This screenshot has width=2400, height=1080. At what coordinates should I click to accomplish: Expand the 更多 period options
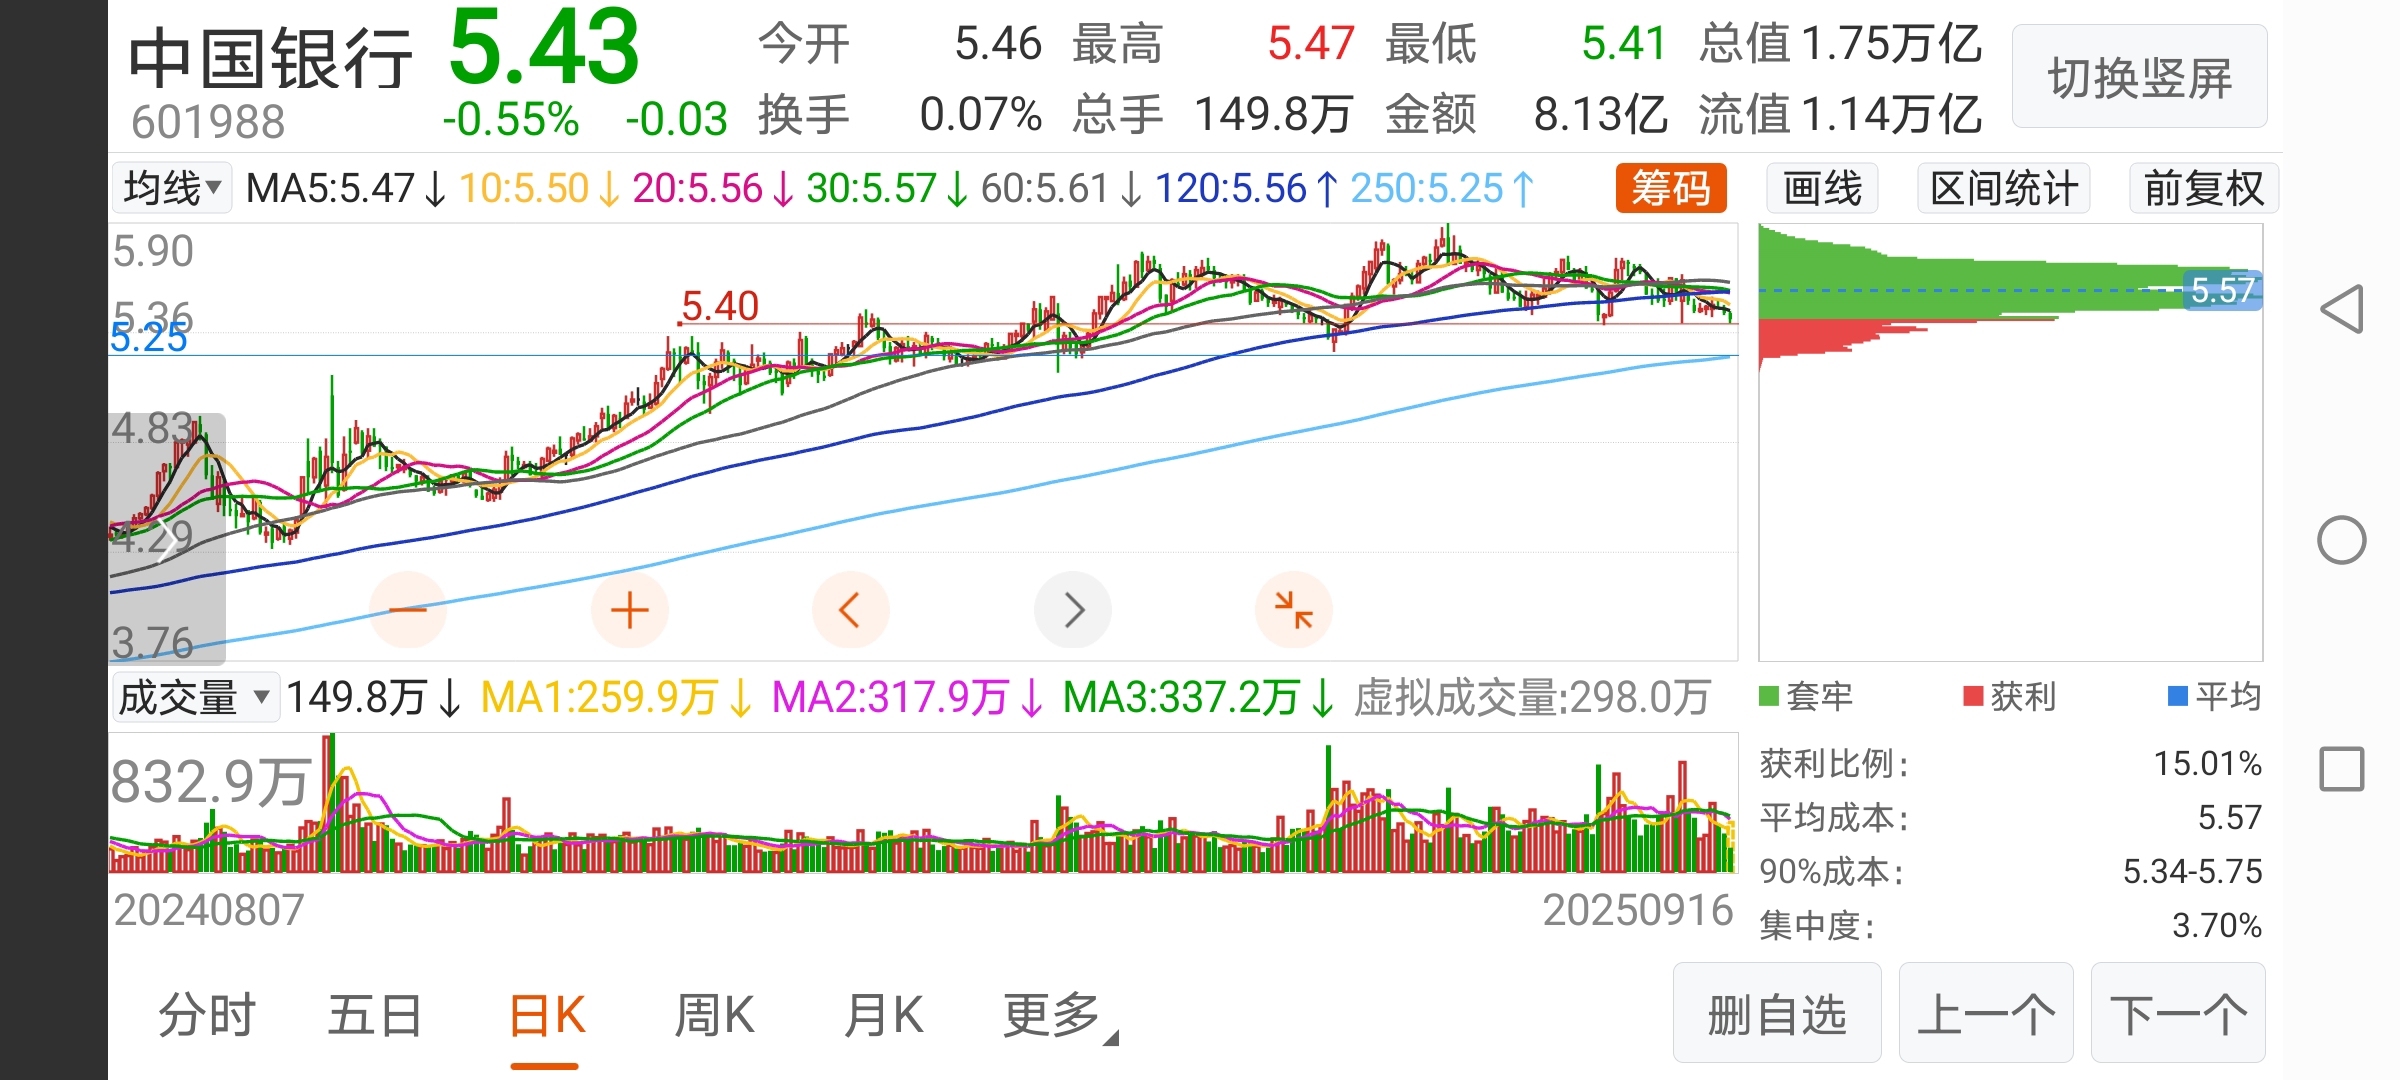pos(1060,1016)
